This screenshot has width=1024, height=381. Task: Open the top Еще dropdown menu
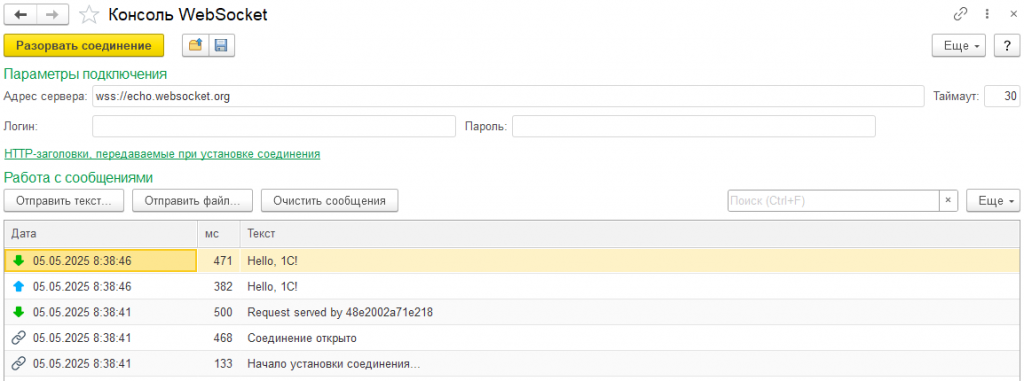click(959, 46)
